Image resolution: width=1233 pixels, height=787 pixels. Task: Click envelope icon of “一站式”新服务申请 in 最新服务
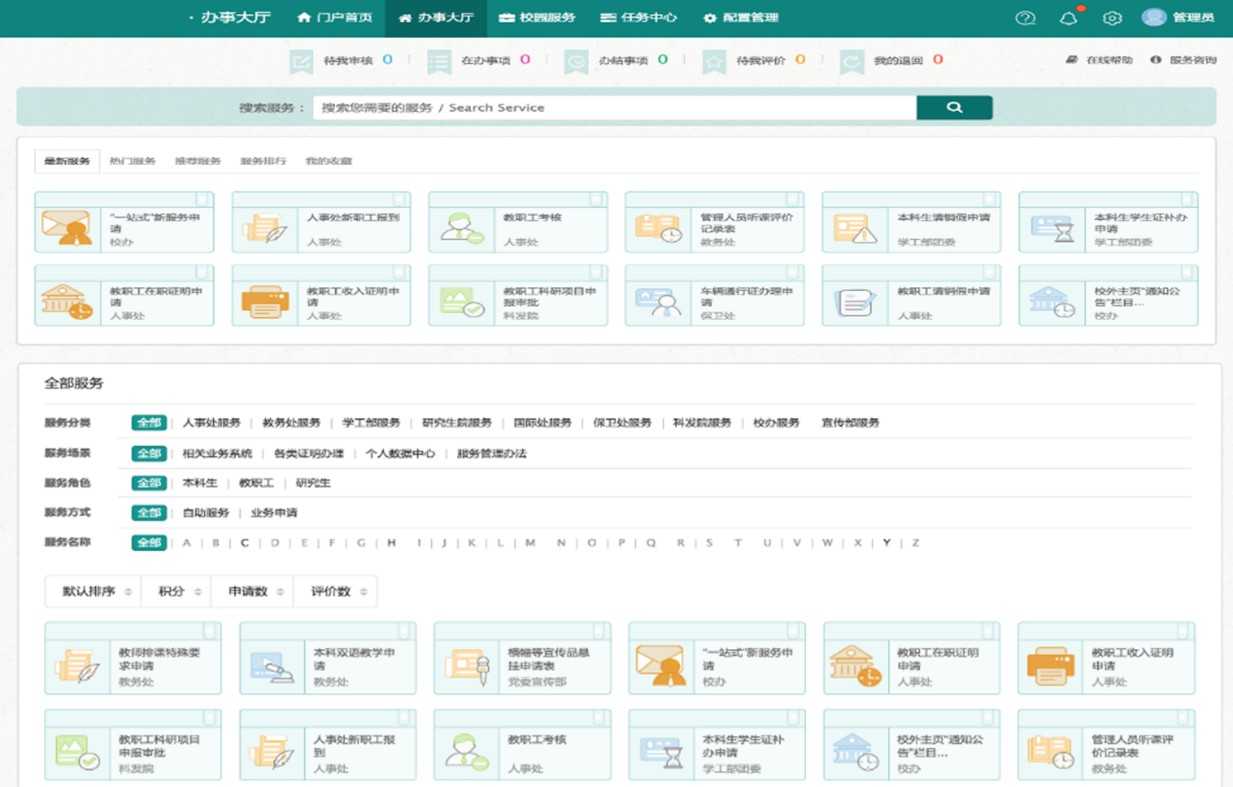point(67,227)
